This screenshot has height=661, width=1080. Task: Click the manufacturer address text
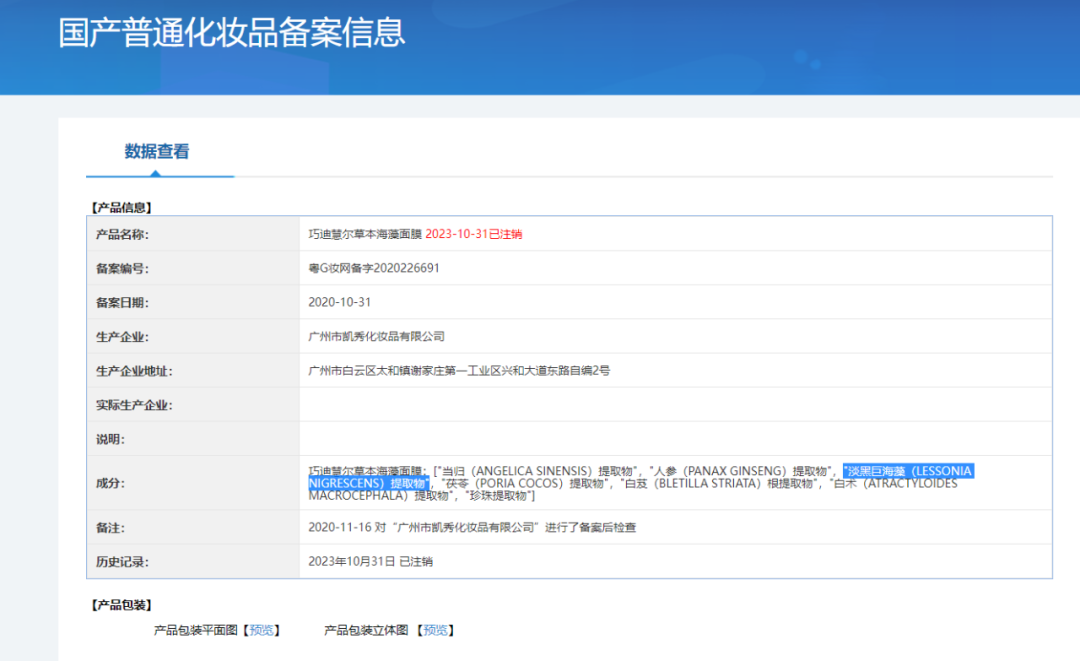point(459,370)
